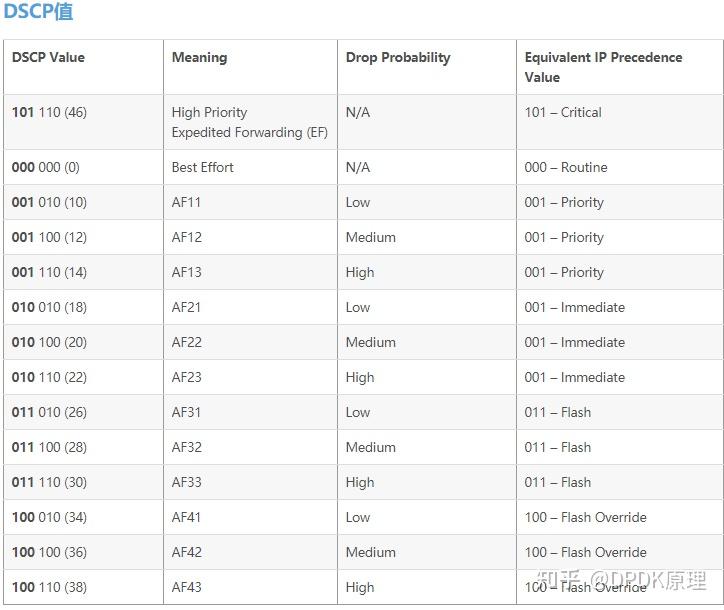Select the AF22 meaning cell
724x610 pixels.
pos(186,343)
